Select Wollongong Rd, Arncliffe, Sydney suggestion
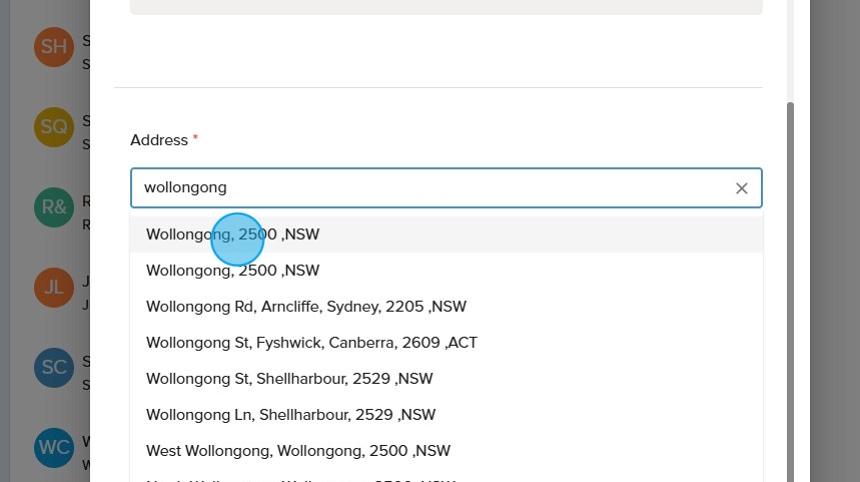860x482 pixels. click(306, 306)
